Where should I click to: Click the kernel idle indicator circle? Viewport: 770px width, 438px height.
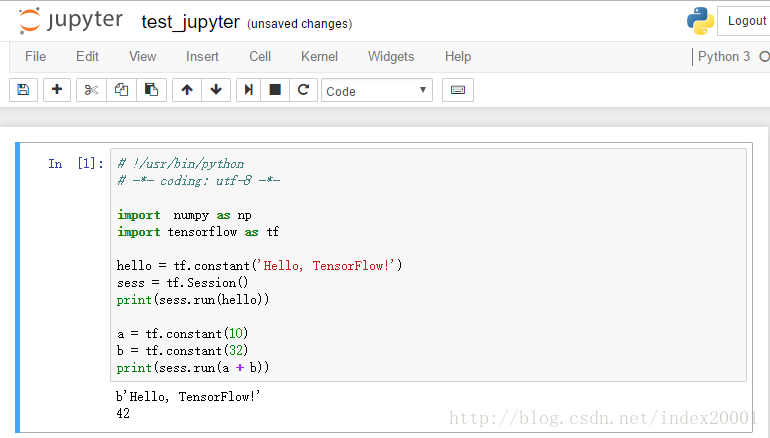pos(765,56)
